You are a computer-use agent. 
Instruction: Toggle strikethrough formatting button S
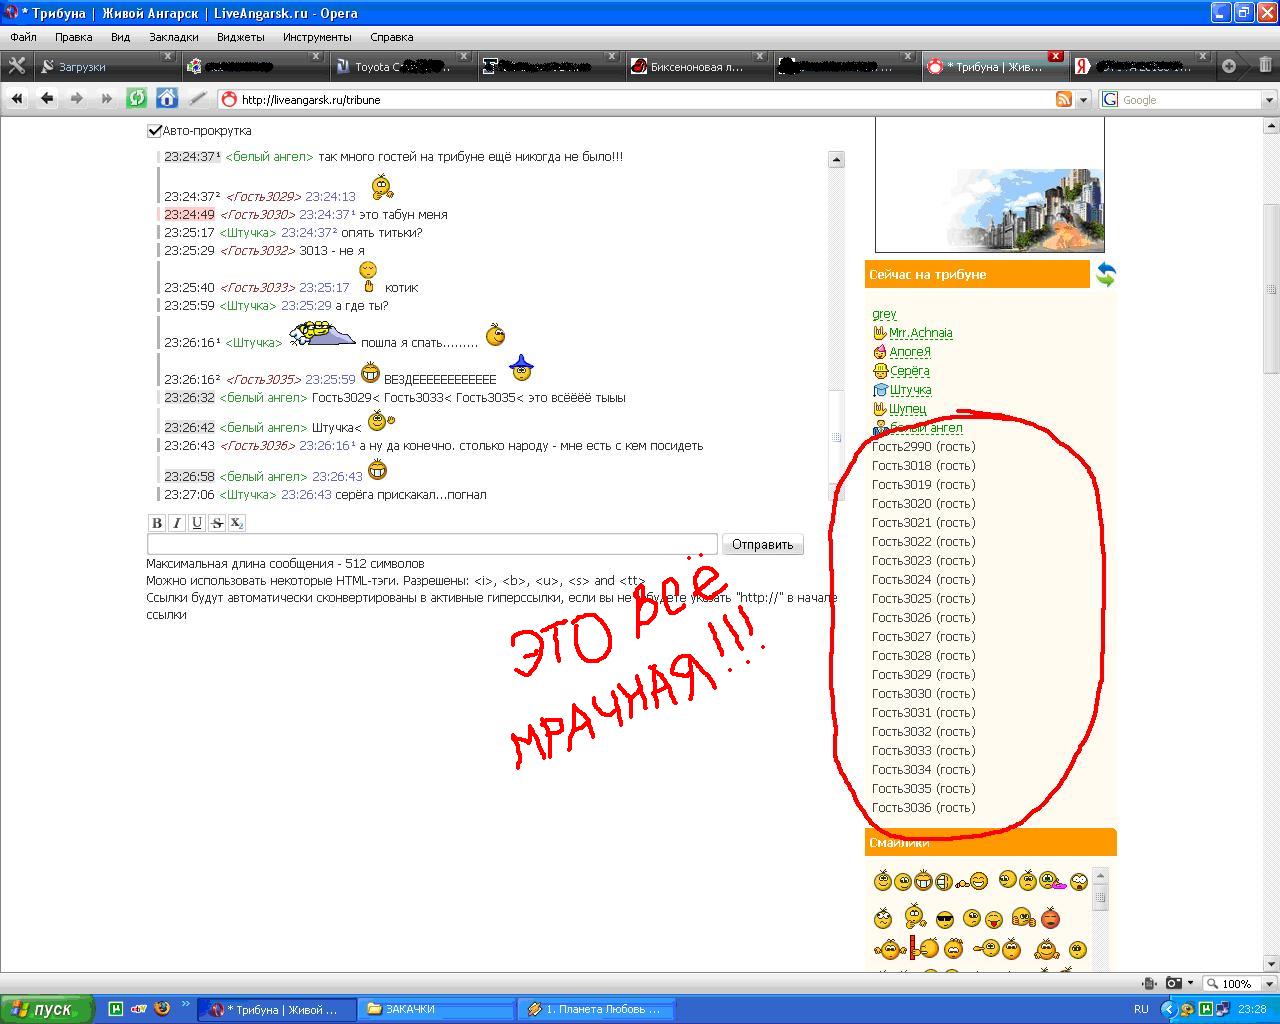tap(217, 523)
